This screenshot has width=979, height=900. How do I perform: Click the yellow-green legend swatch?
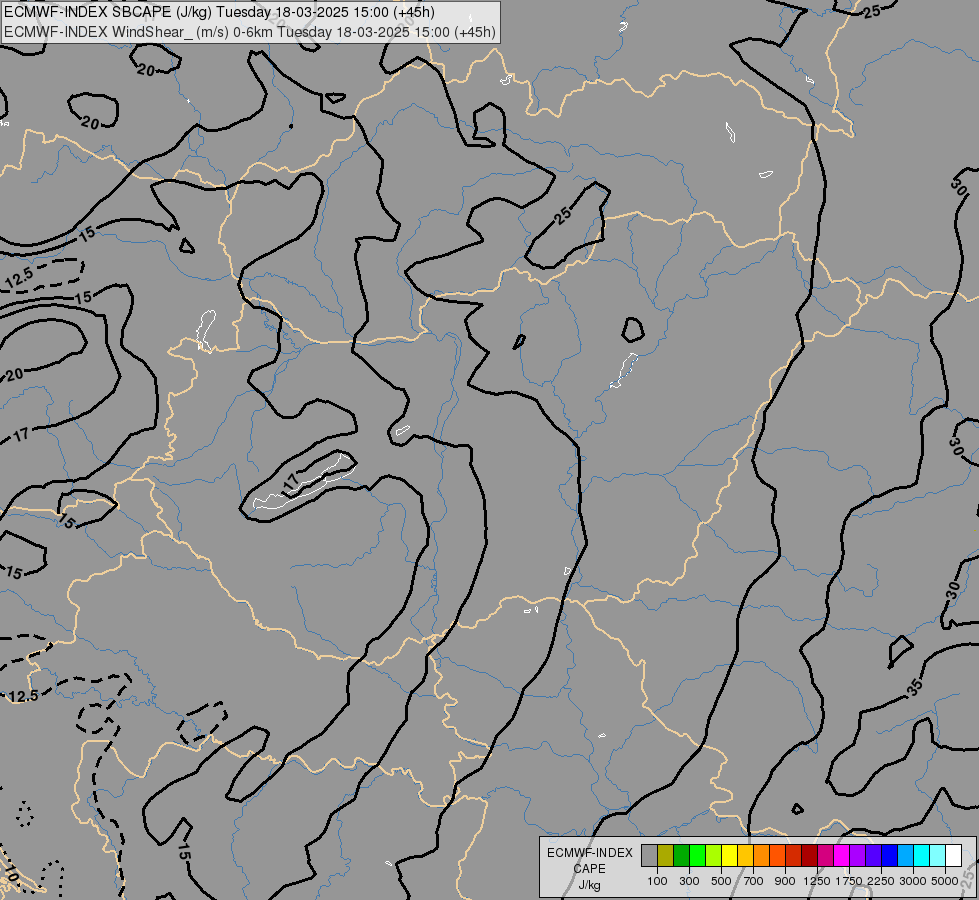[x=714, y=855]
